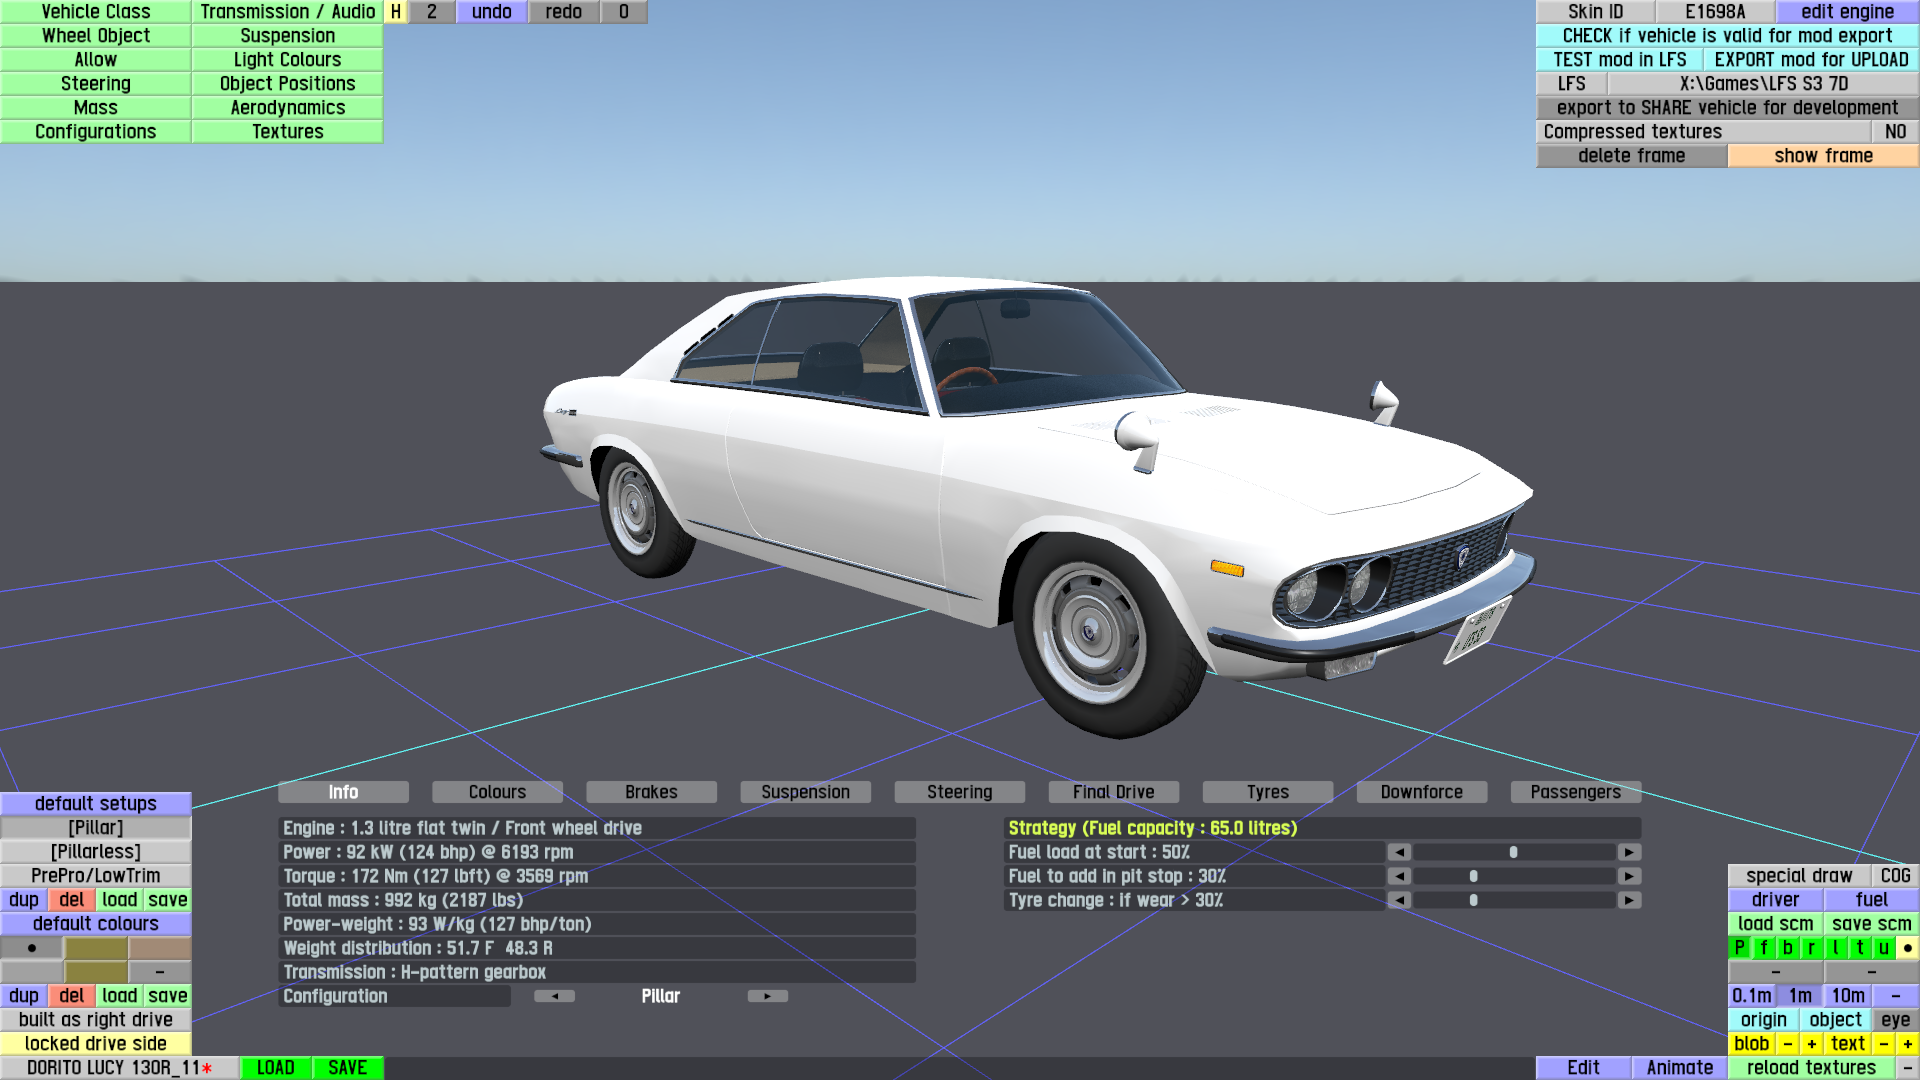Toggle Compressed textures NO setting
1920x1080 pixels.
pyautogui.click(x=1894, y=132)
